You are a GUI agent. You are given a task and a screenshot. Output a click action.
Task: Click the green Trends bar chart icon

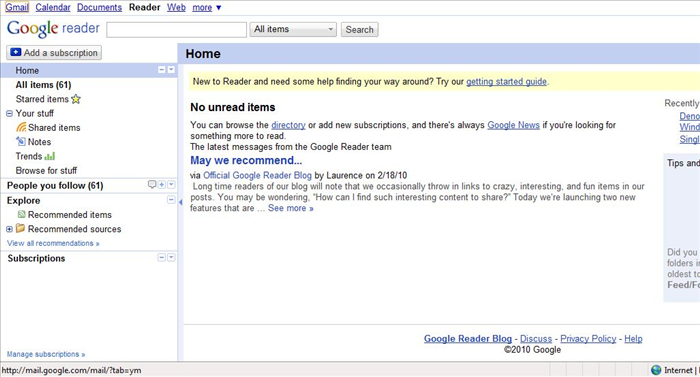click(x=50, y=156)
